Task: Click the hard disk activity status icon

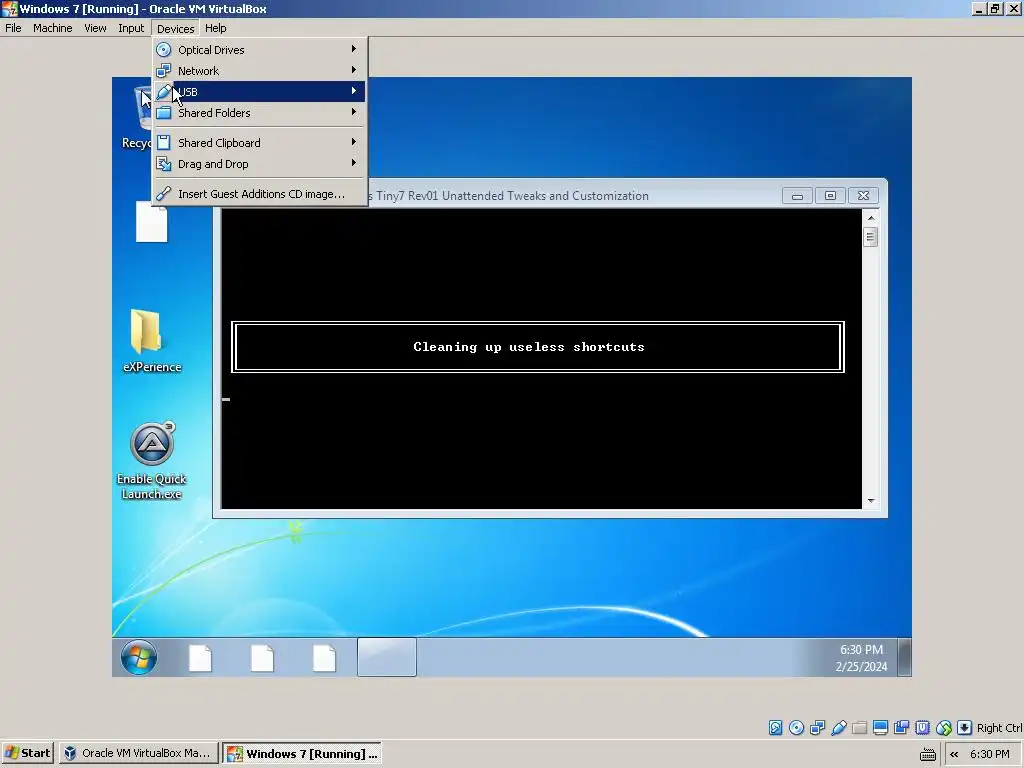Action: 775,728
